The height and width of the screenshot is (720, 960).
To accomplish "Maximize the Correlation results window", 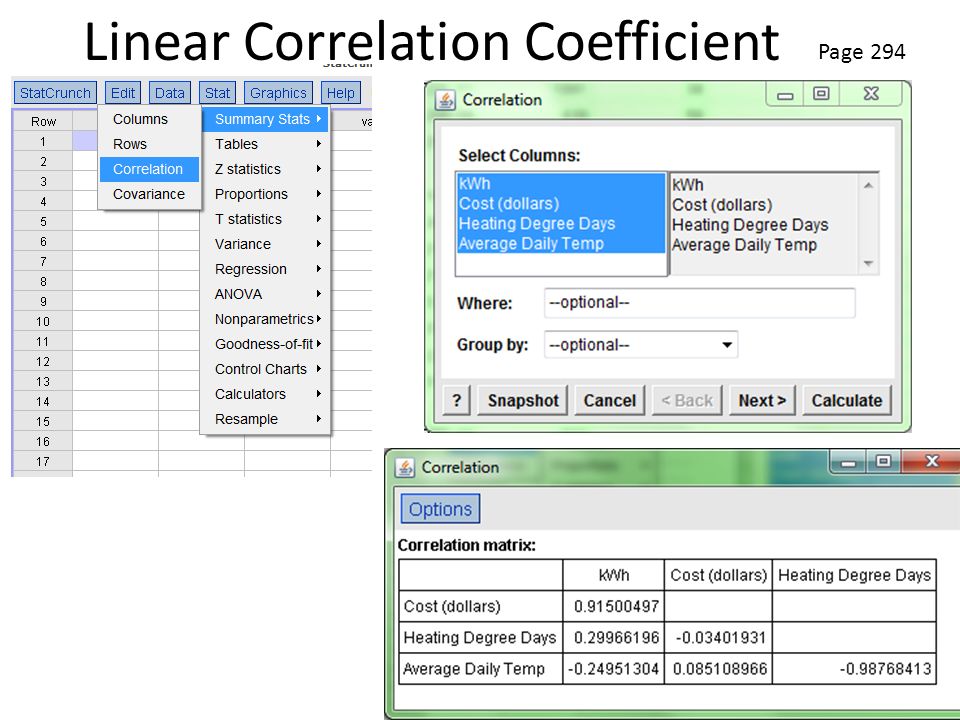I will (883, 461).
